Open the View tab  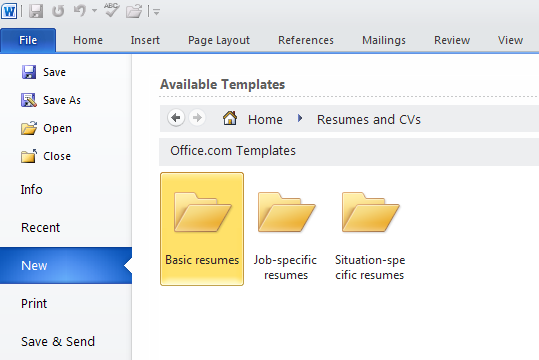point(510,40)
